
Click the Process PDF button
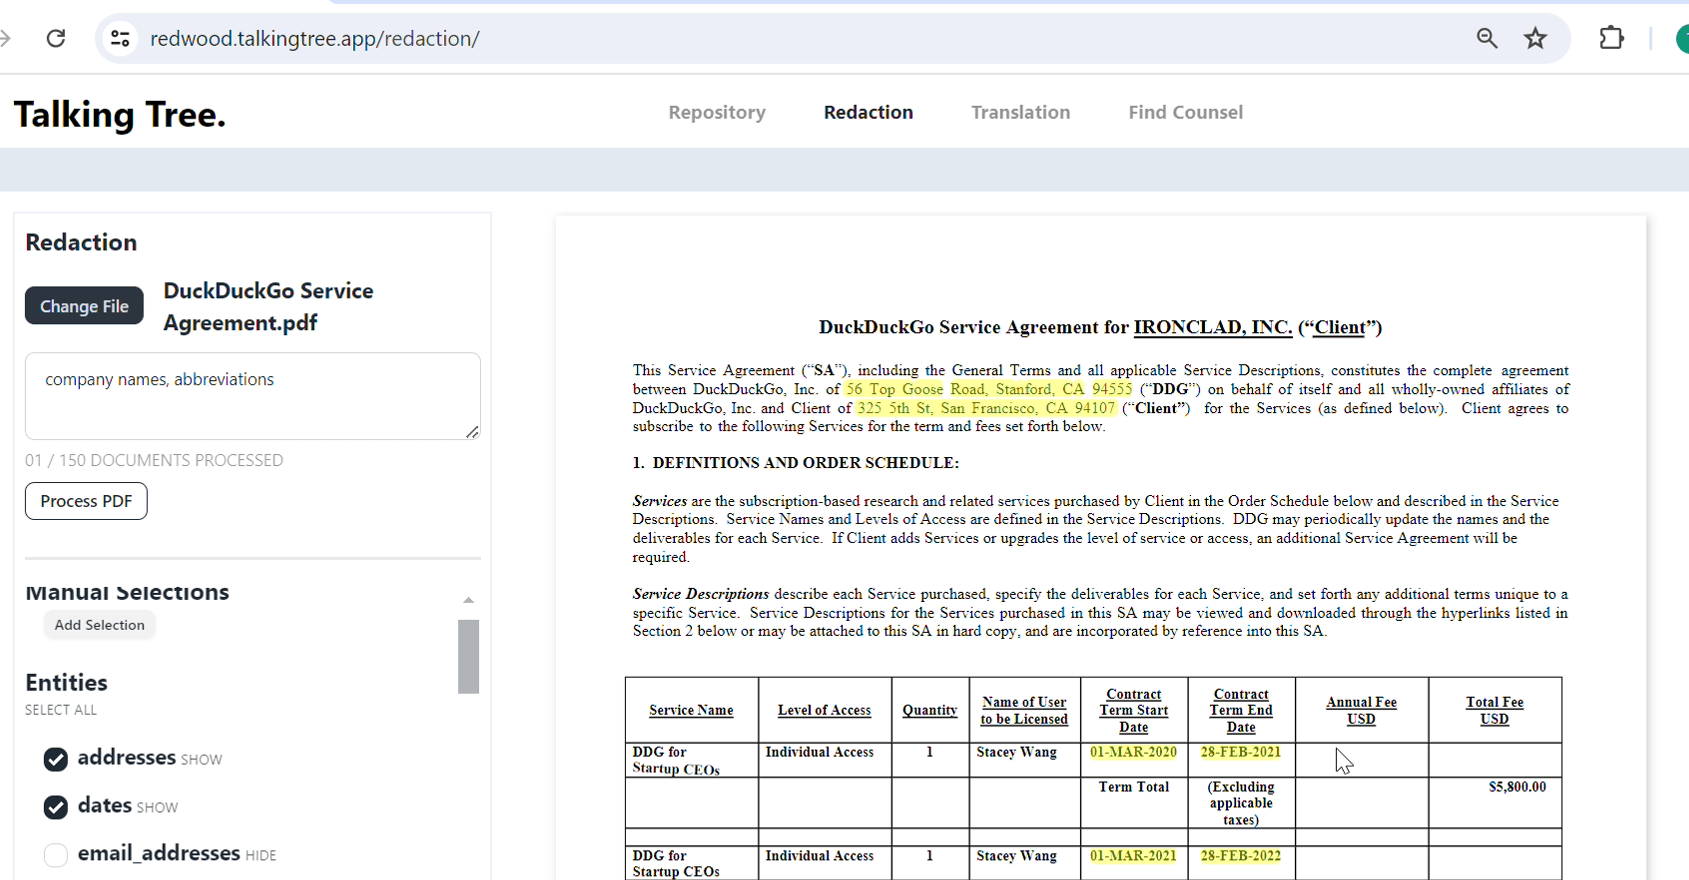86,501
